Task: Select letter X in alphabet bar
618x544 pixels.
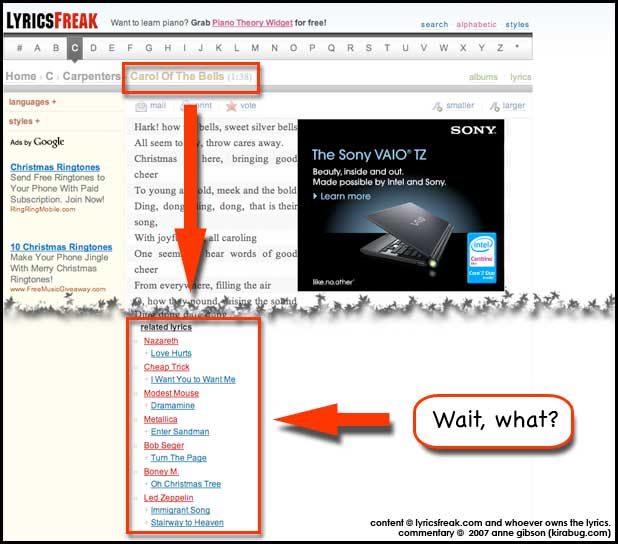Action: click(x=463, y=48)
